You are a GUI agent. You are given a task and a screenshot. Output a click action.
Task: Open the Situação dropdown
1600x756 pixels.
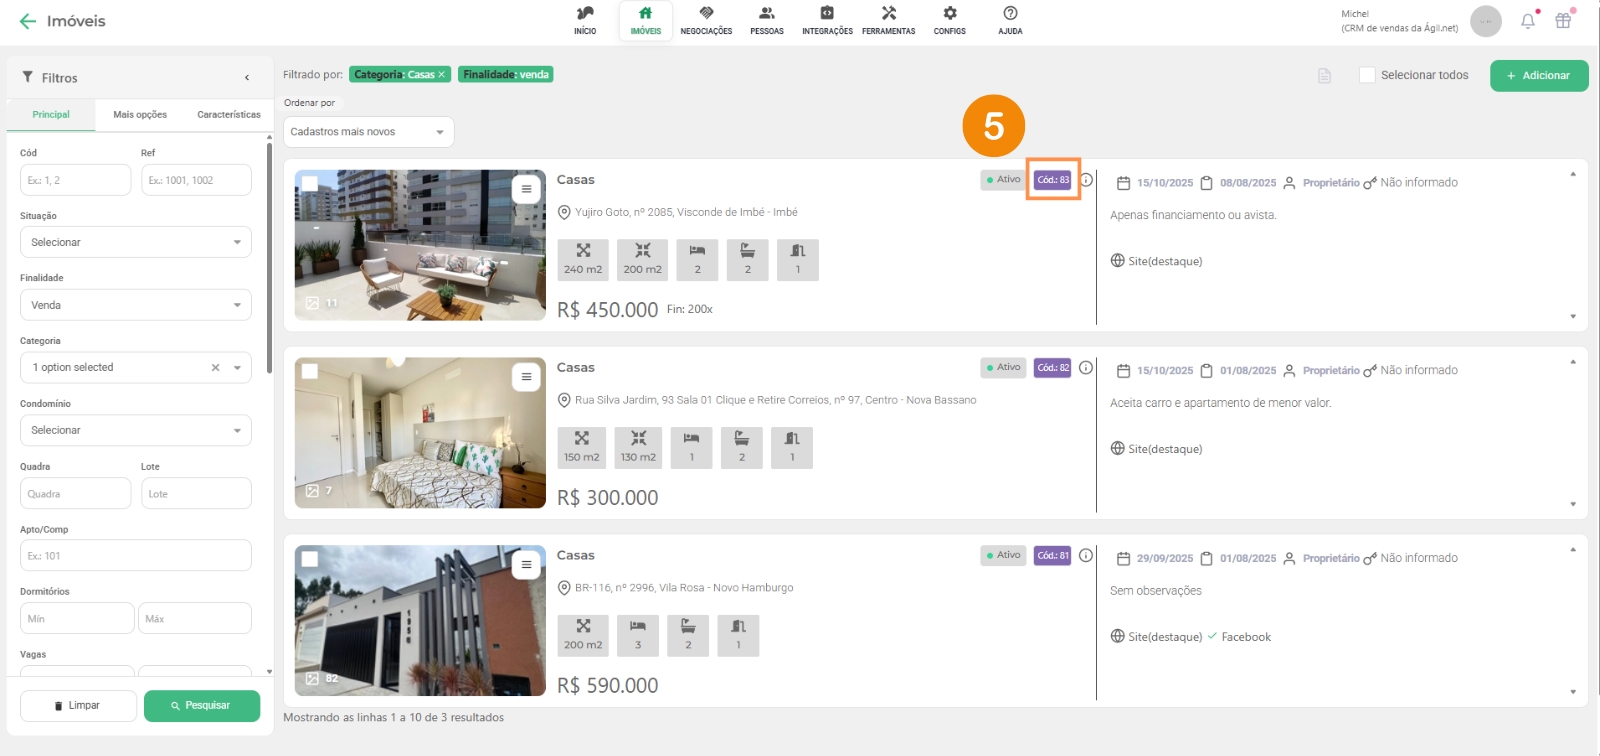[135, 242]
